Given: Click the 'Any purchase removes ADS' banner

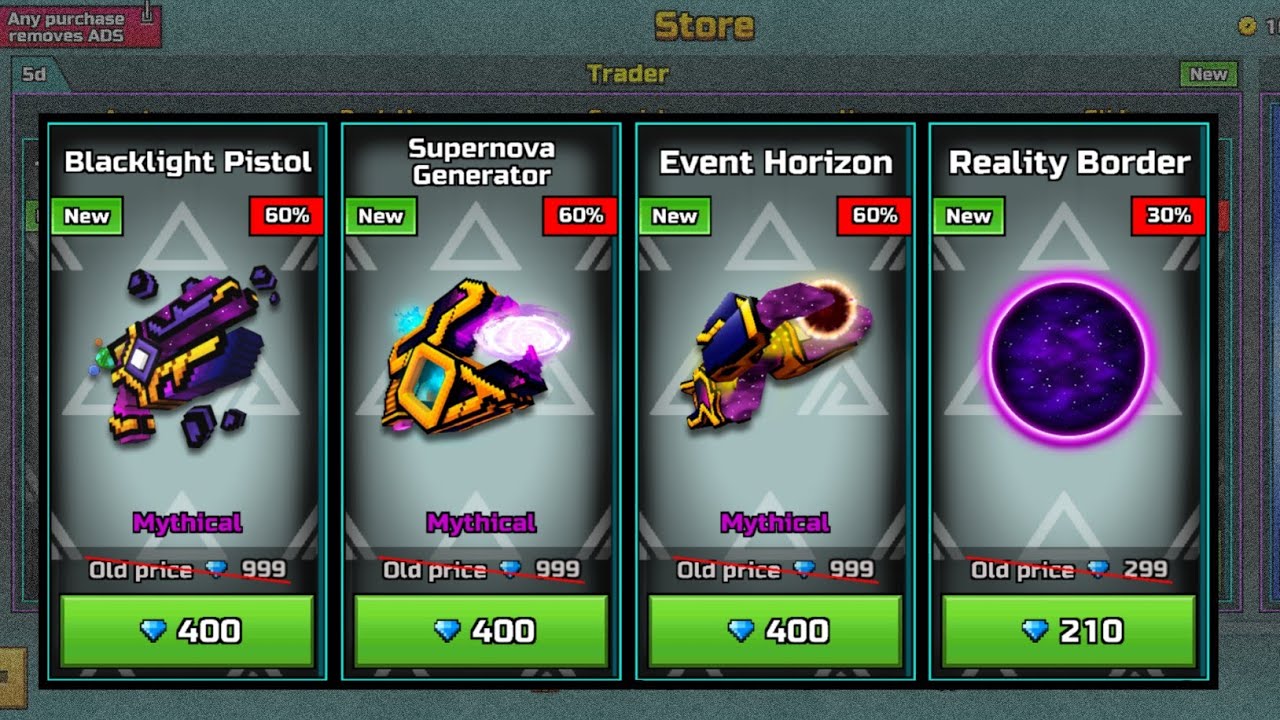Looking at the screenshot, I should tap(80, 26).
